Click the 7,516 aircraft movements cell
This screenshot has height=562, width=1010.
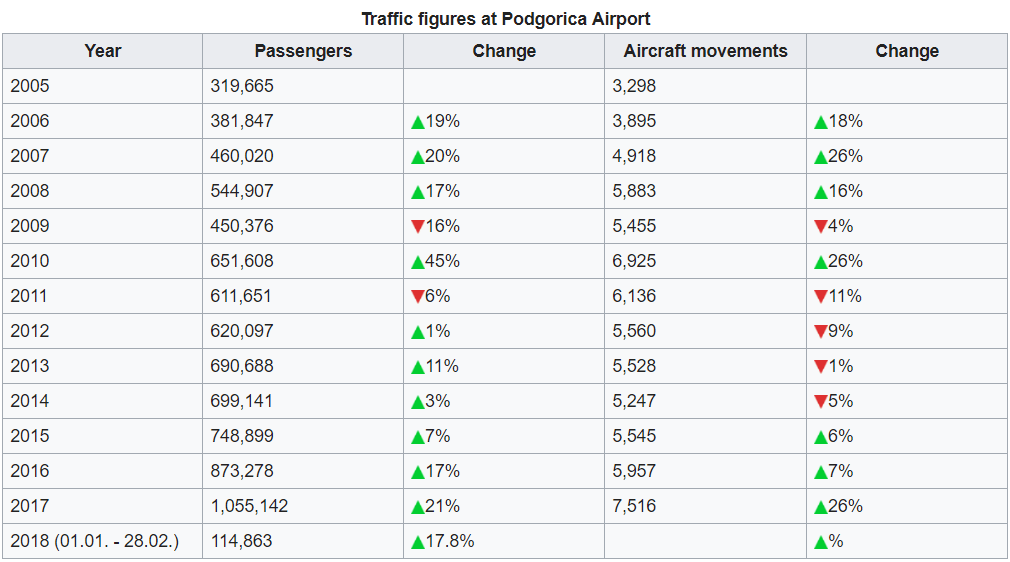point(634,506)
